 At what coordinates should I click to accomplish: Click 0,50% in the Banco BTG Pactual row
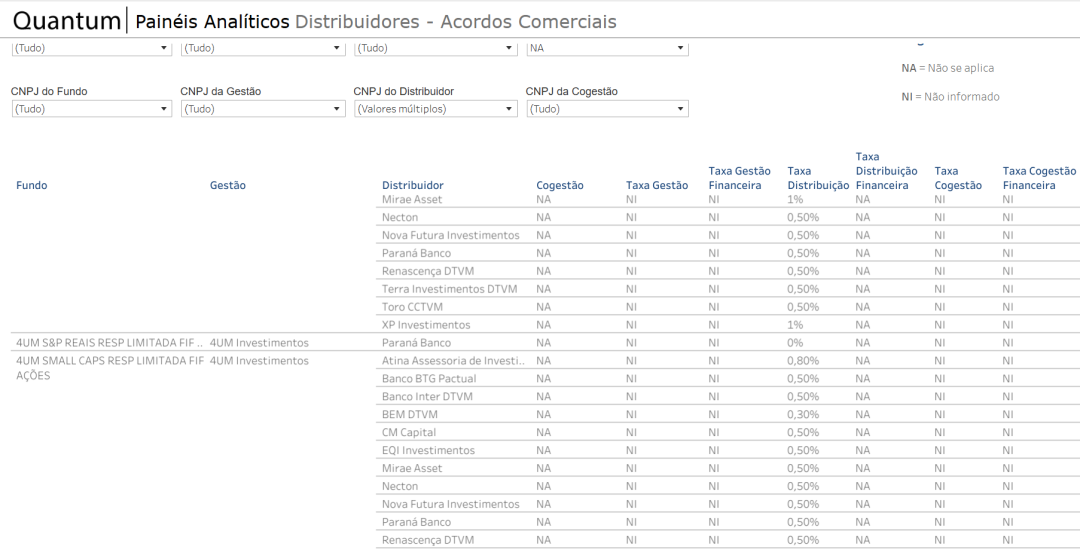point(803,378)
